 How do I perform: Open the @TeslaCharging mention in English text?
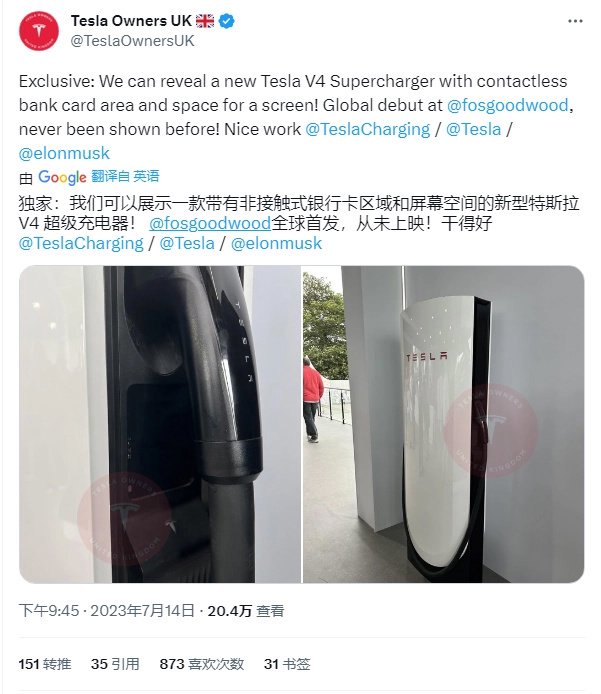(x=367, y=129)
